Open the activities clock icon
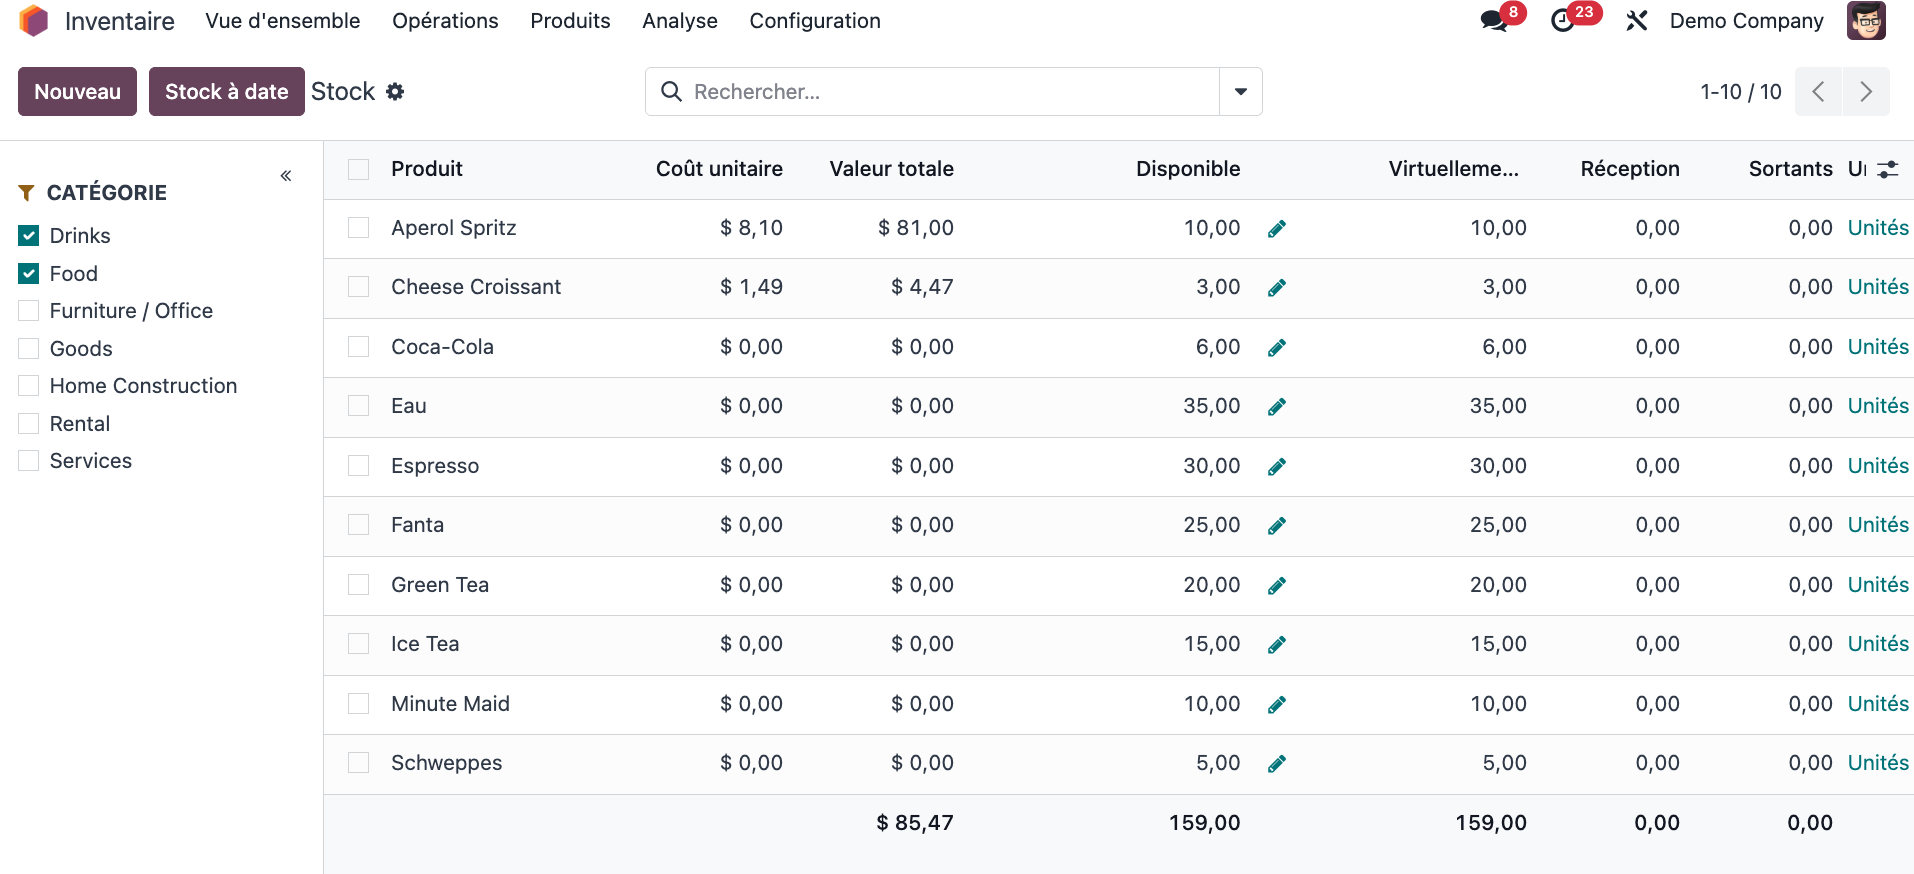Viewport: 1914px width, 874px height. tap(1563, 21)
